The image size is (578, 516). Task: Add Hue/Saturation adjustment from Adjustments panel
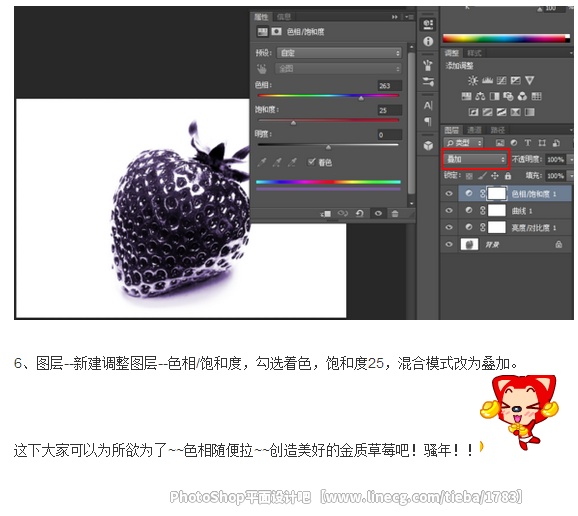click(x=466, y=97)
